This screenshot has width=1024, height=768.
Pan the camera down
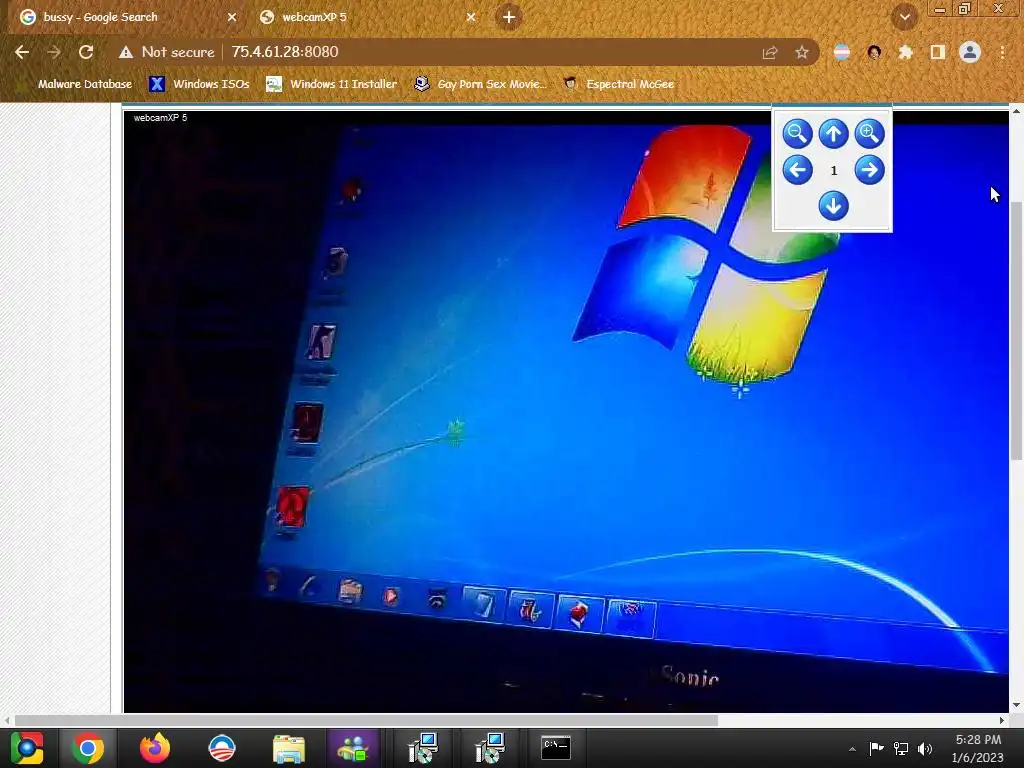pos(833,206)
